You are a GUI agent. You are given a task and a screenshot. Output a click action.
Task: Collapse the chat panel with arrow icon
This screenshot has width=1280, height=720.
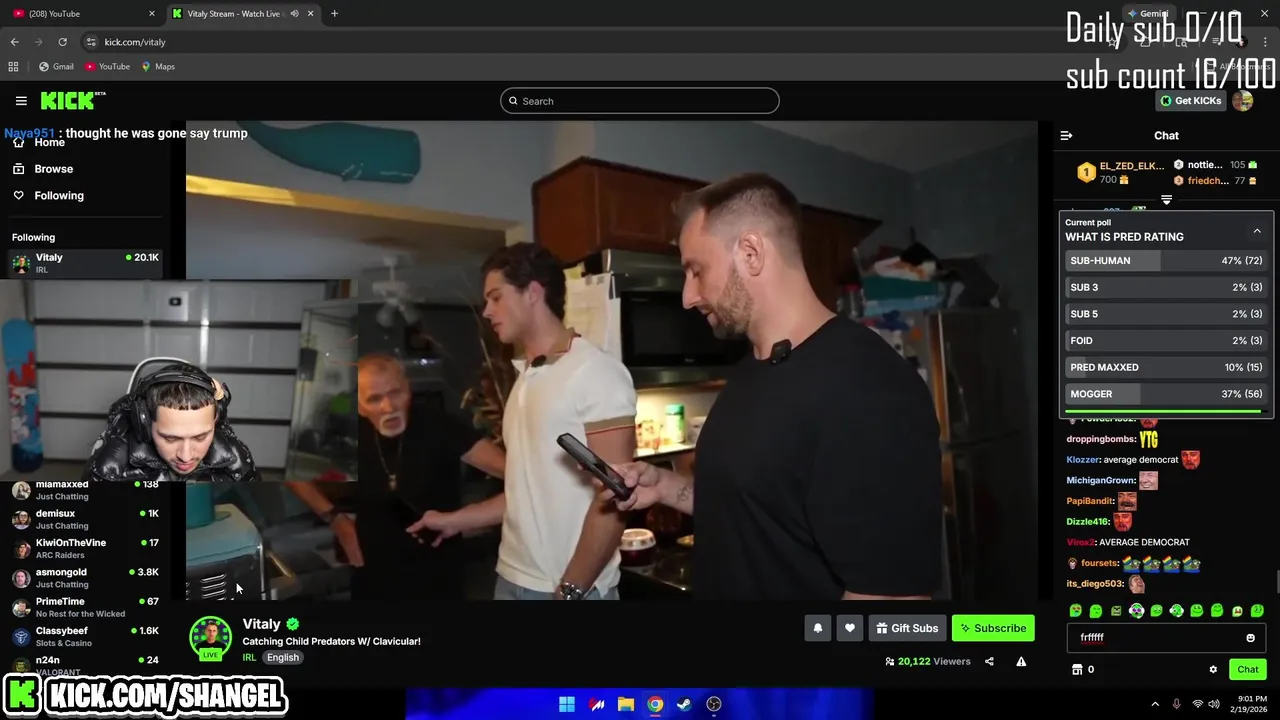(1066, 136)
